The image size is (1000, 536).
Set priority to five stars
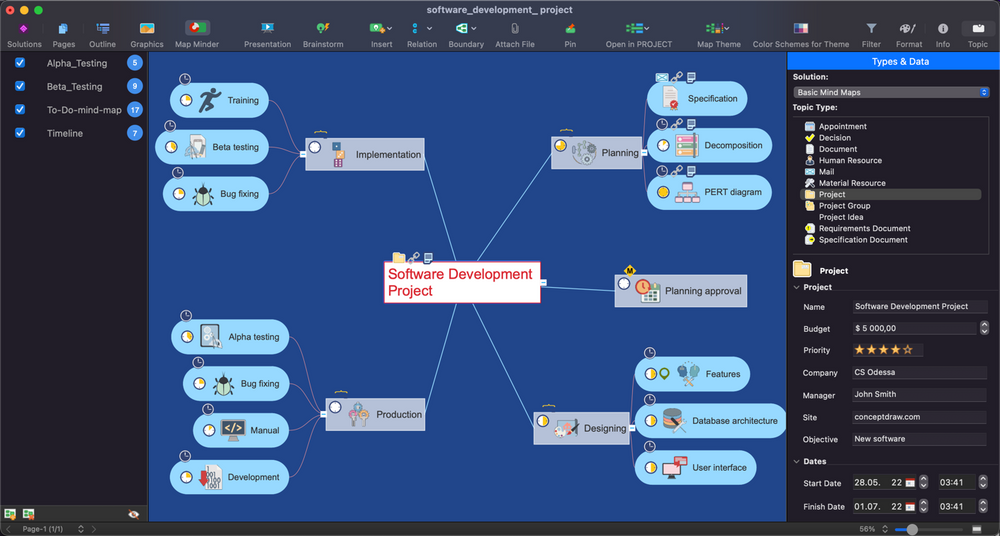coord(908,350)
